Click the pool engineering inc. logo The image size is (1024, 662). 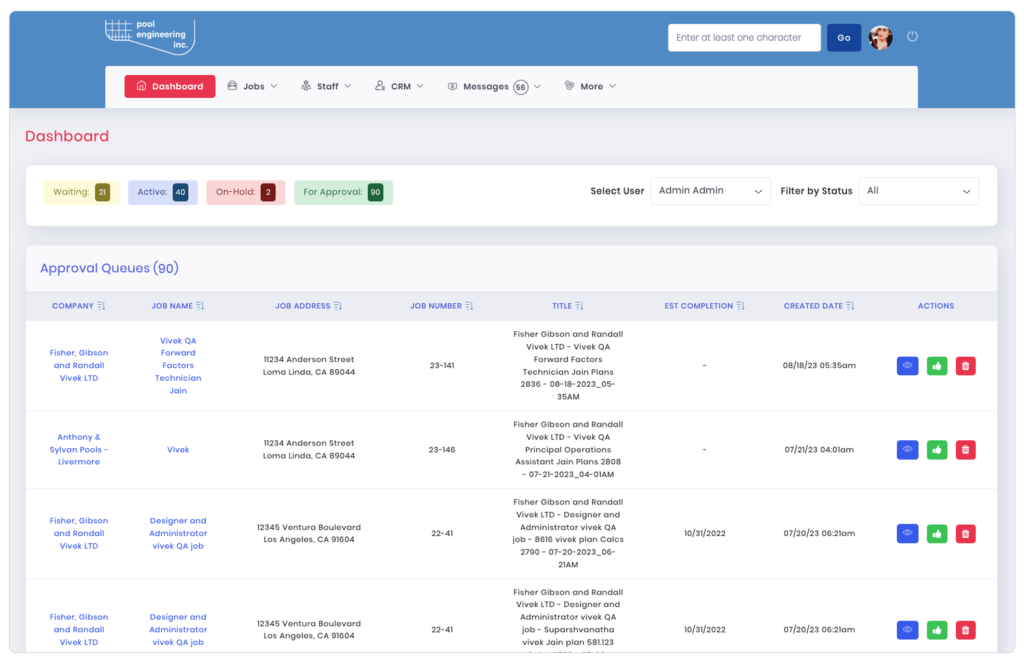coord(148,34)
